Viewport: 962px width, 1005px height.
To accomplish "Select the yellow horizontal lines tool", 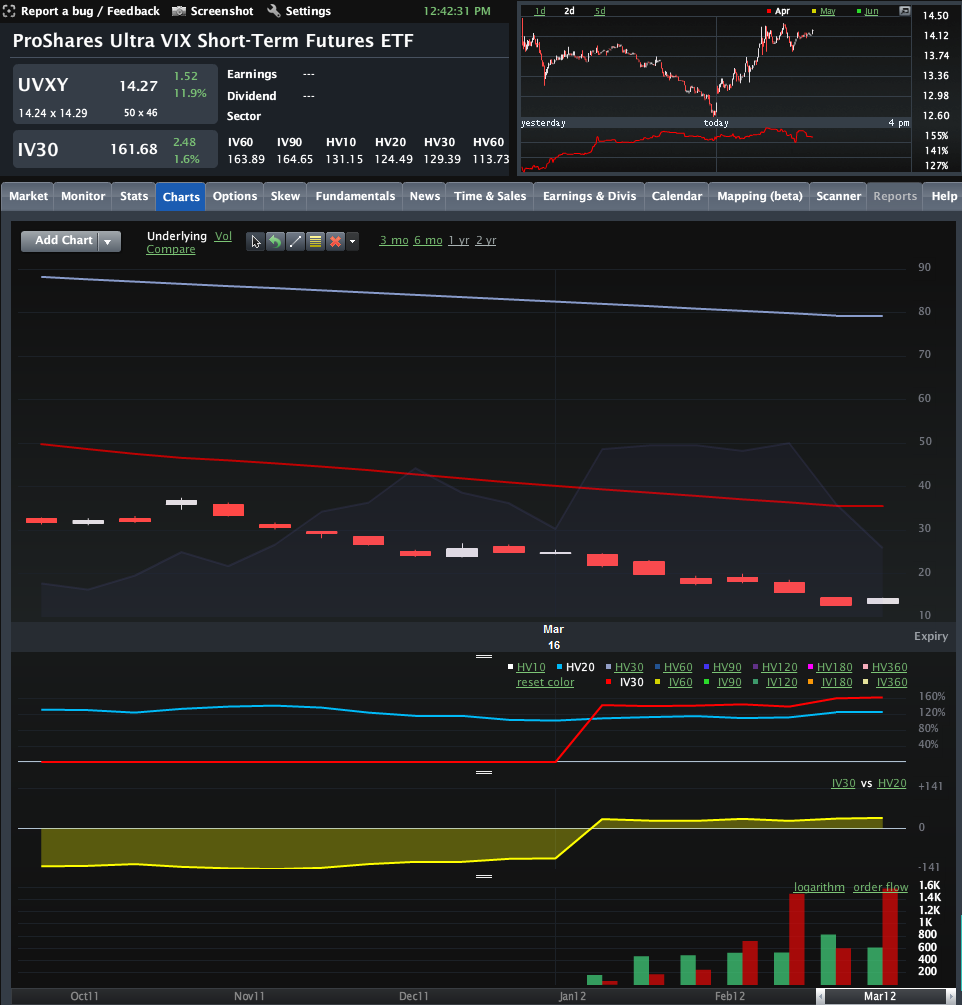I will [x=315, y=242].
